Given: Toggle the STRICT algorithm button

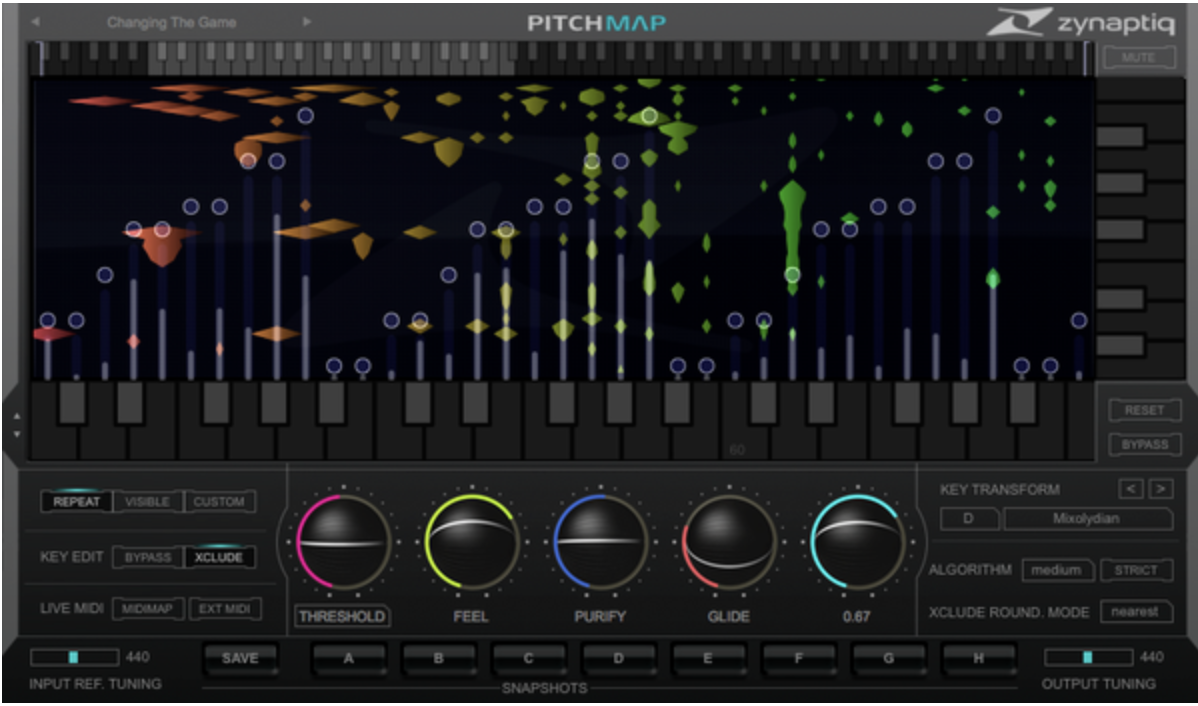Looking at the screenshot, I should [1136, 570].
